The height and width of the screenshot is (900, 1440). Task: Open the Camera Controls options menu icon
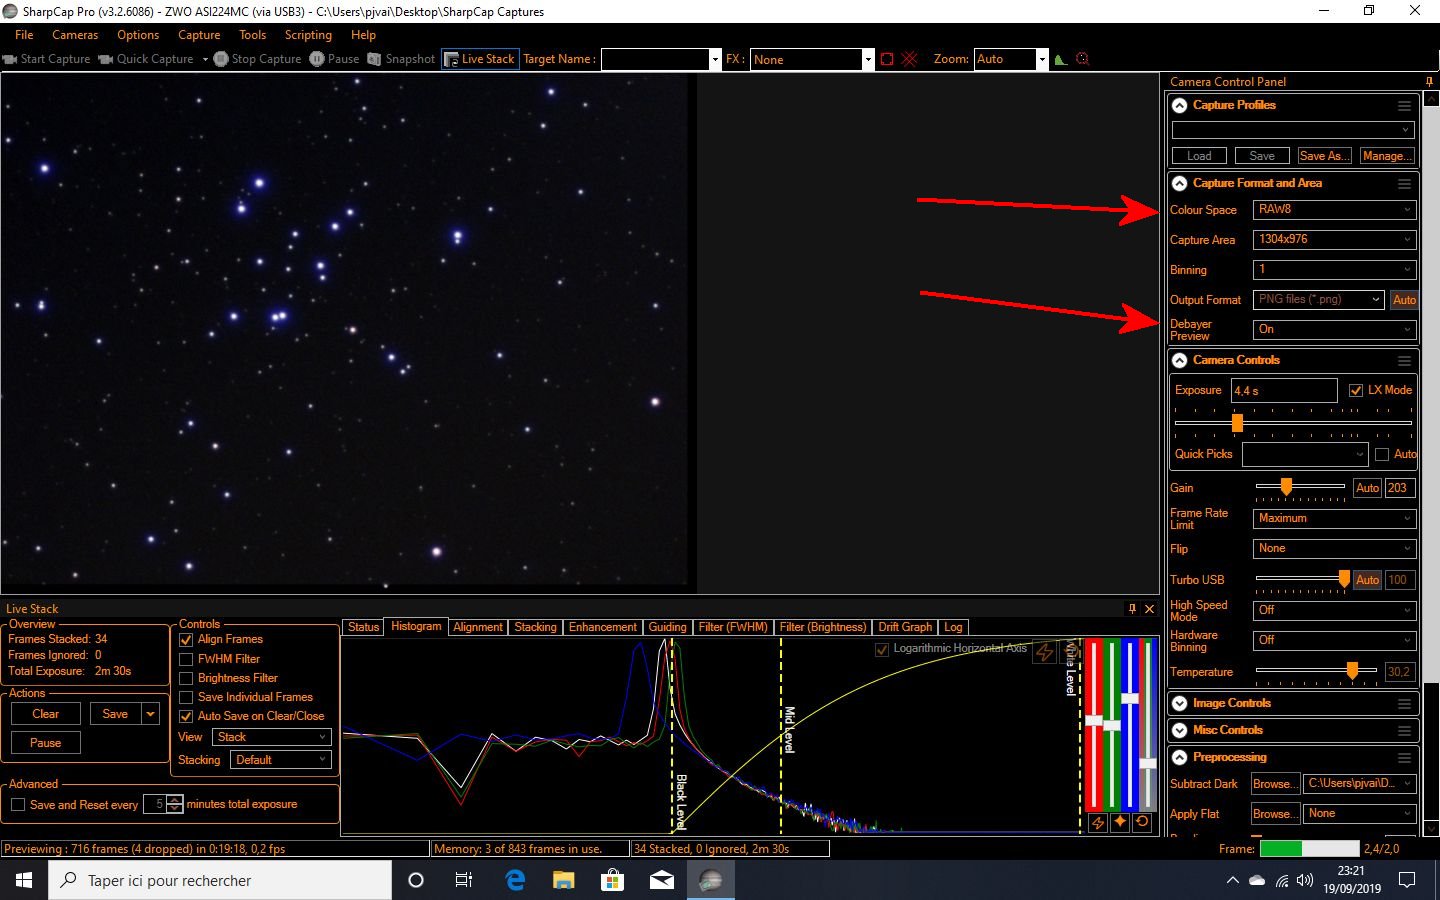tap(1404, 360)
